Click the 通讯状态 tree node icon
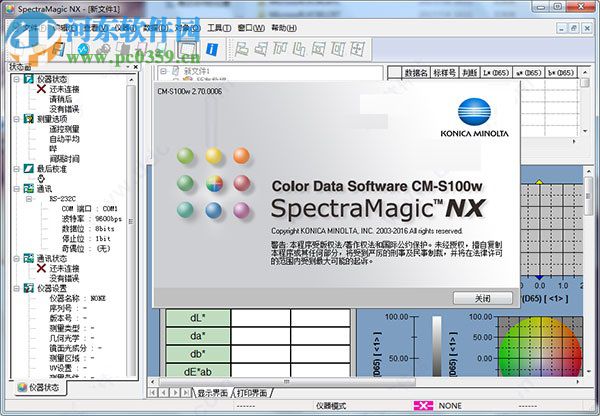The width and height of the screenshot is (600, 416). click(29, 258)
